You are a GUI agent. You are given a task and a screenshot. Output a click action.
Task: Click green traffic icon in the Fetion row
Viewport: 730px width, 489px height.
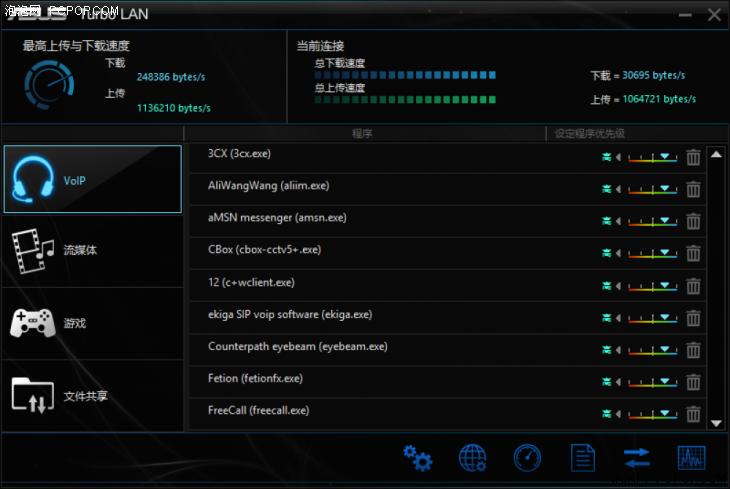click(x=606, y=382)
